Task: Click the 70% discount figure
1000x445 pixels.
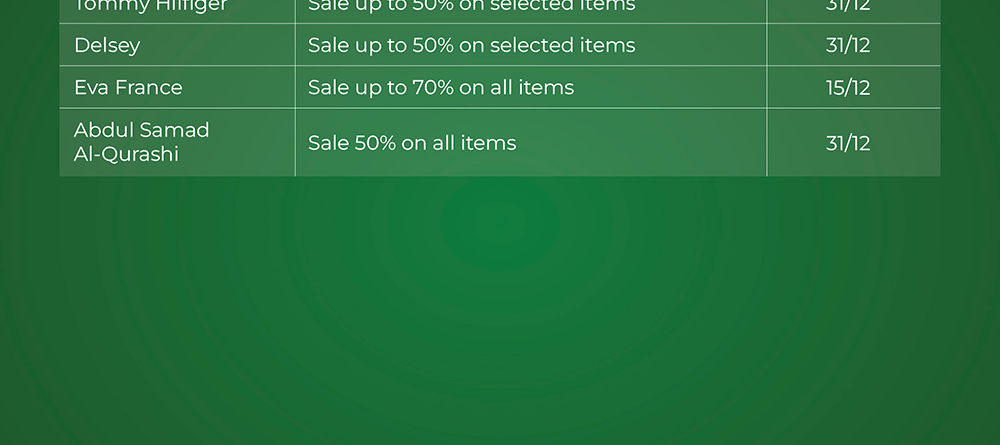Action: tap(433, 87)
